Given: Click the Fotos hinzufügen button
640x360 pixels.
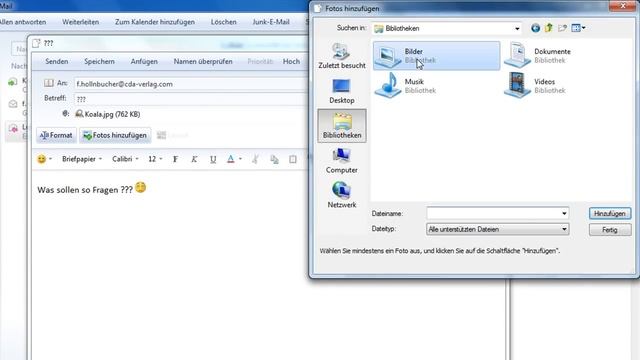Looking at the screenshot, I should (115, 135).
